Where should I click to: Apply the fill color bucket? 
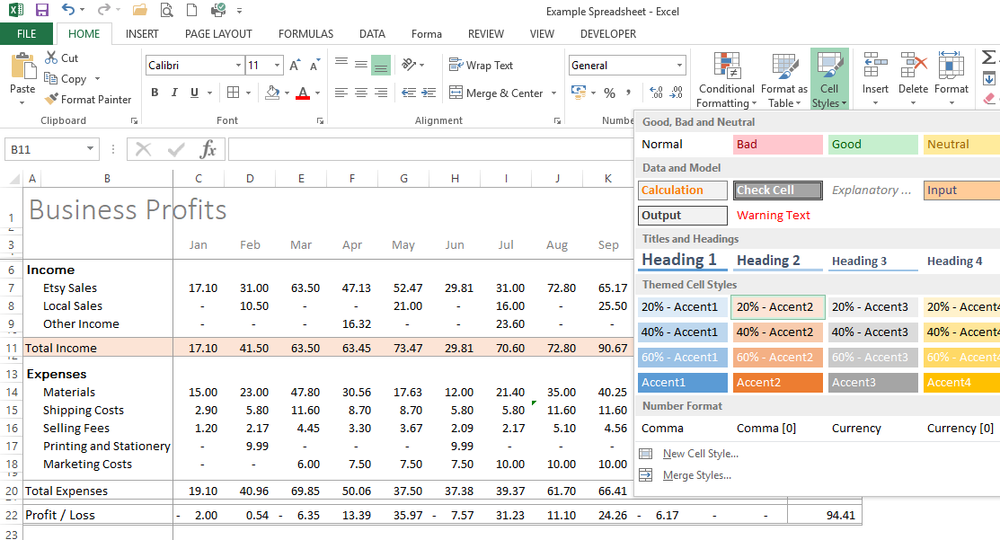[272, 93]
